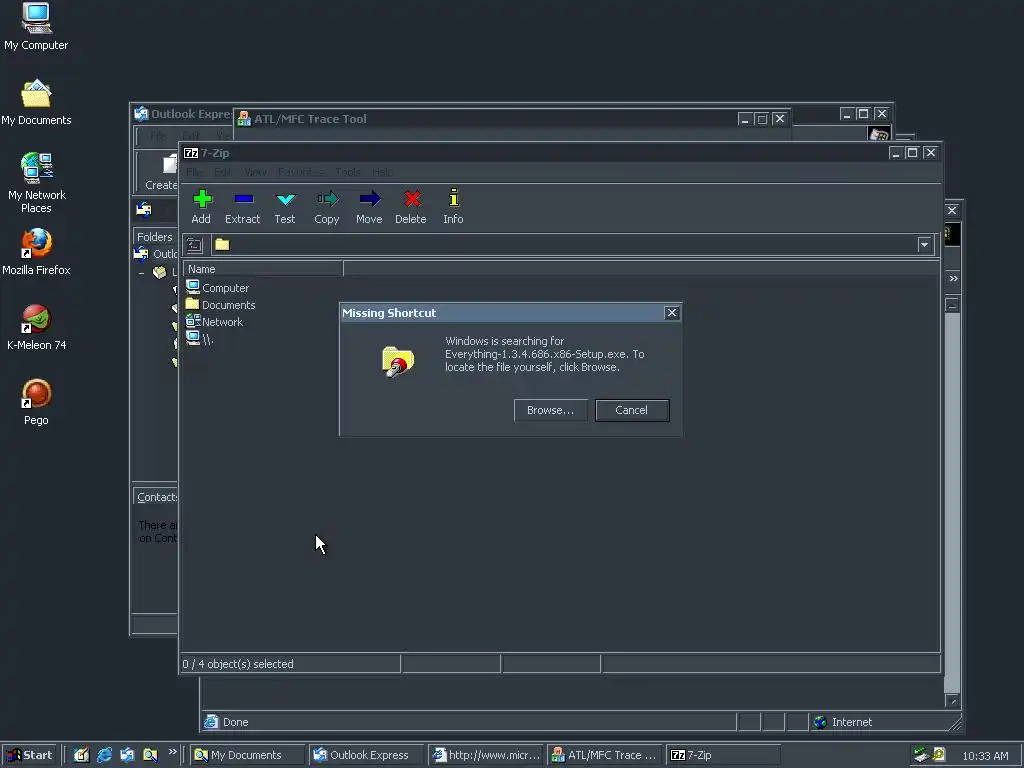1024x768 pixels.
Task: Close the Missing Shortcut dialog
Action: (x=671, y=313)
